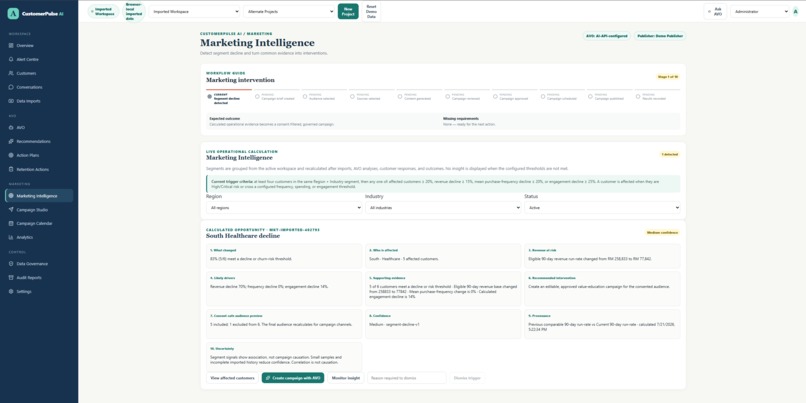Click Create campaign with AVO button
Viewport: 806px width, 403px height.
coord(293,378)
